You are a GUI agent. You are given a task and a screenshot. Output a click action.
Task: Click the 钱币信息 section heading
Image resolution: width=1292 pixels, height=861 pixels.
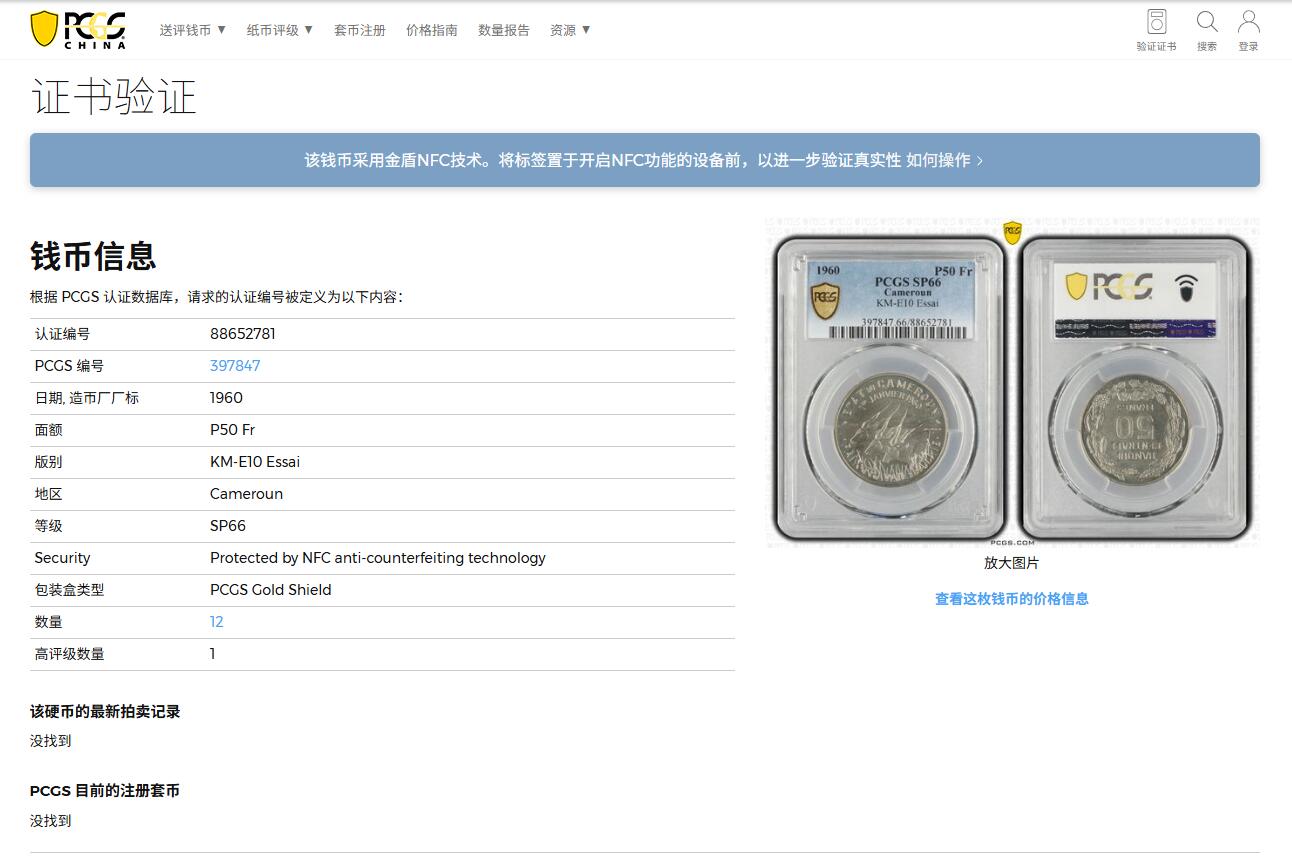tap(93, 256)
